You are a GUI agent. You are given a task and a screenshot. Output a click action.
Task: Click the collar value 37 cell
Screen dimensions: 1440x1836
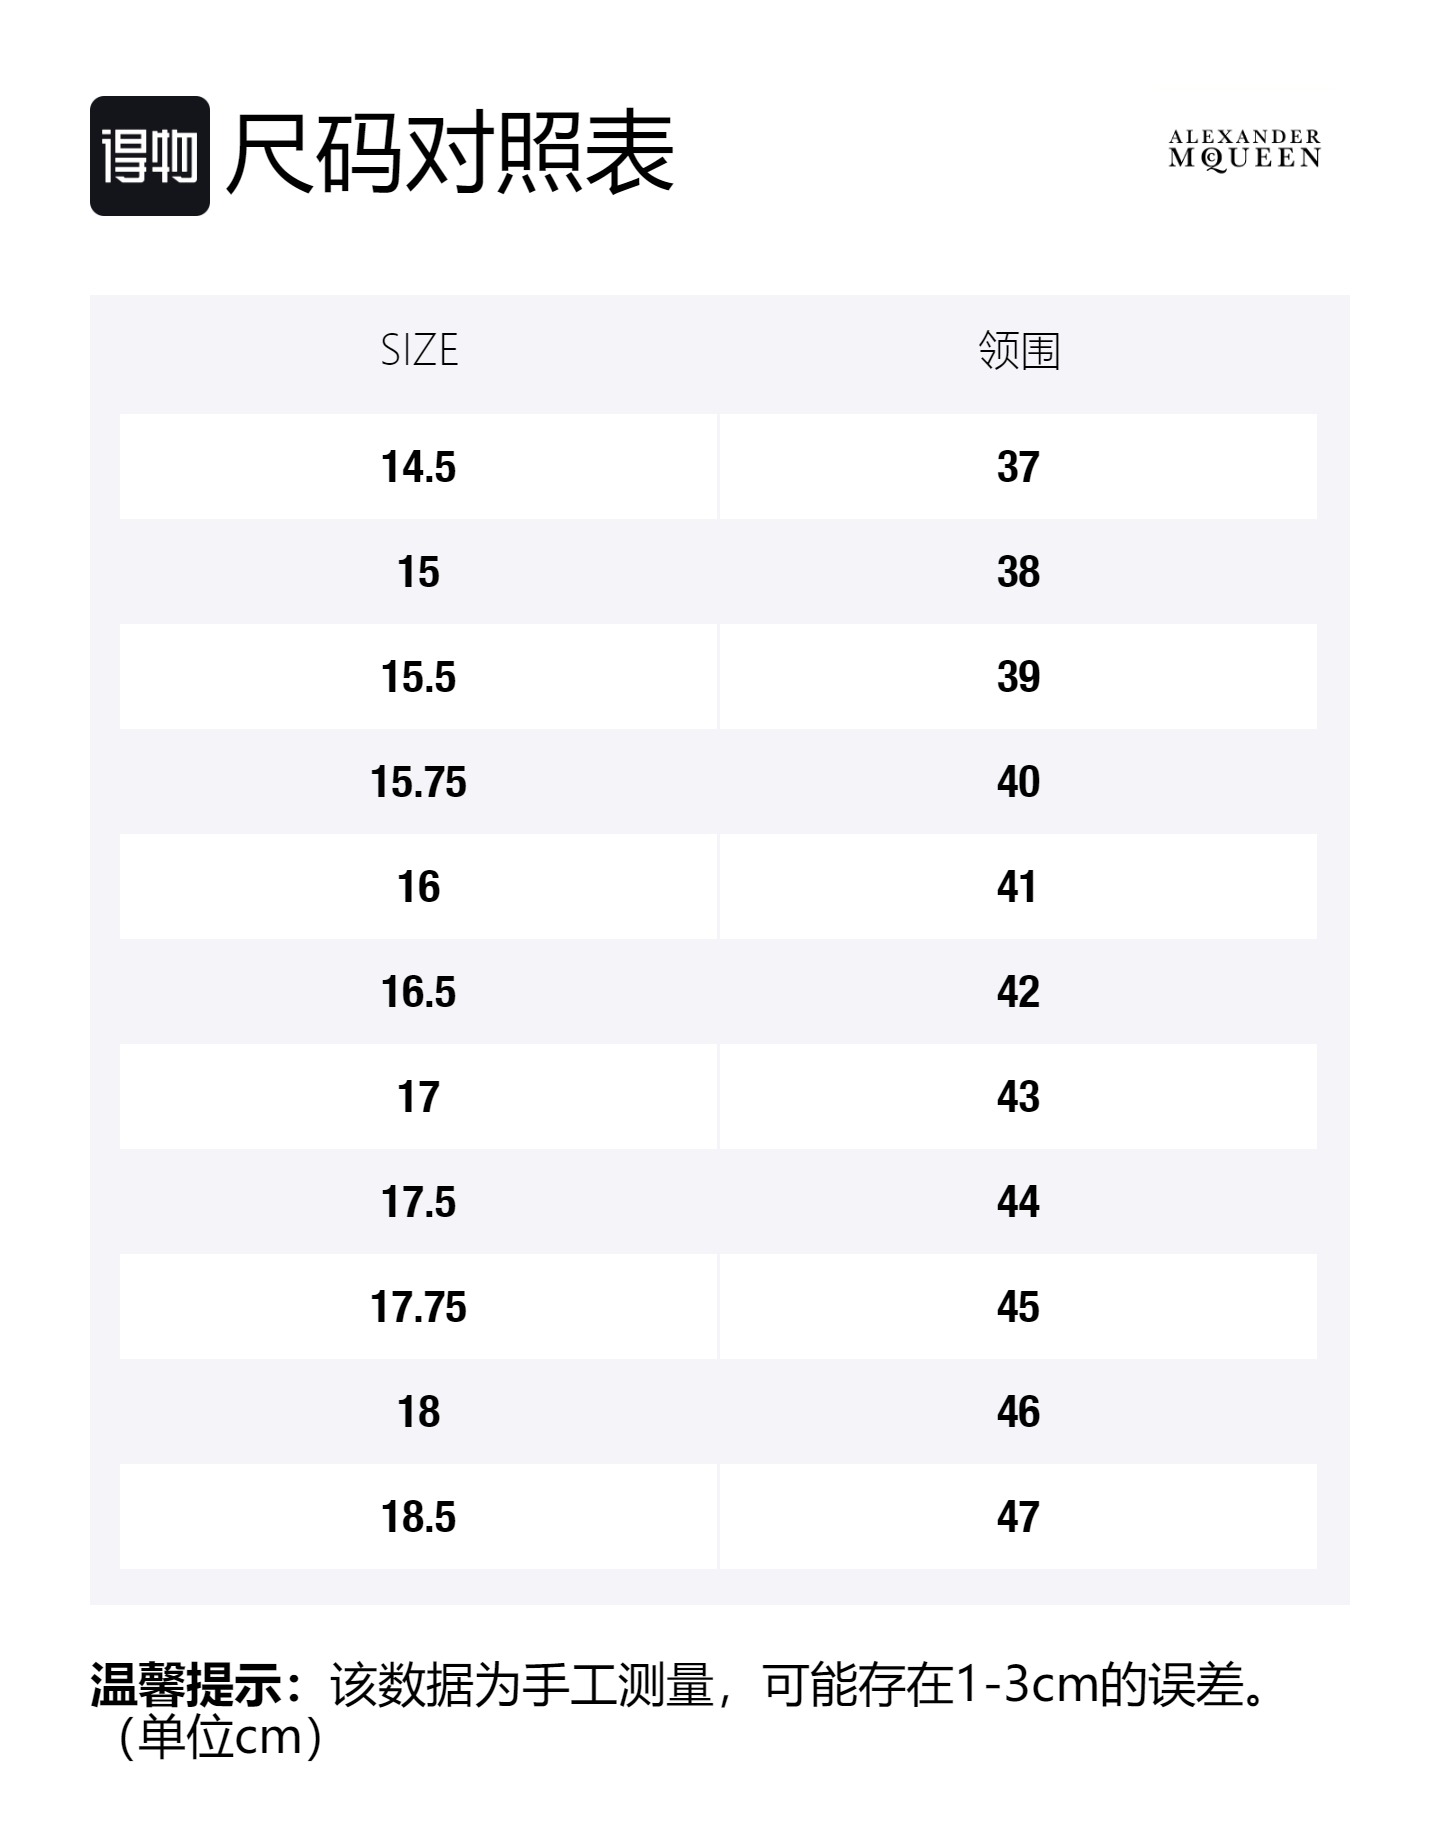click(x=1018, y=467)
